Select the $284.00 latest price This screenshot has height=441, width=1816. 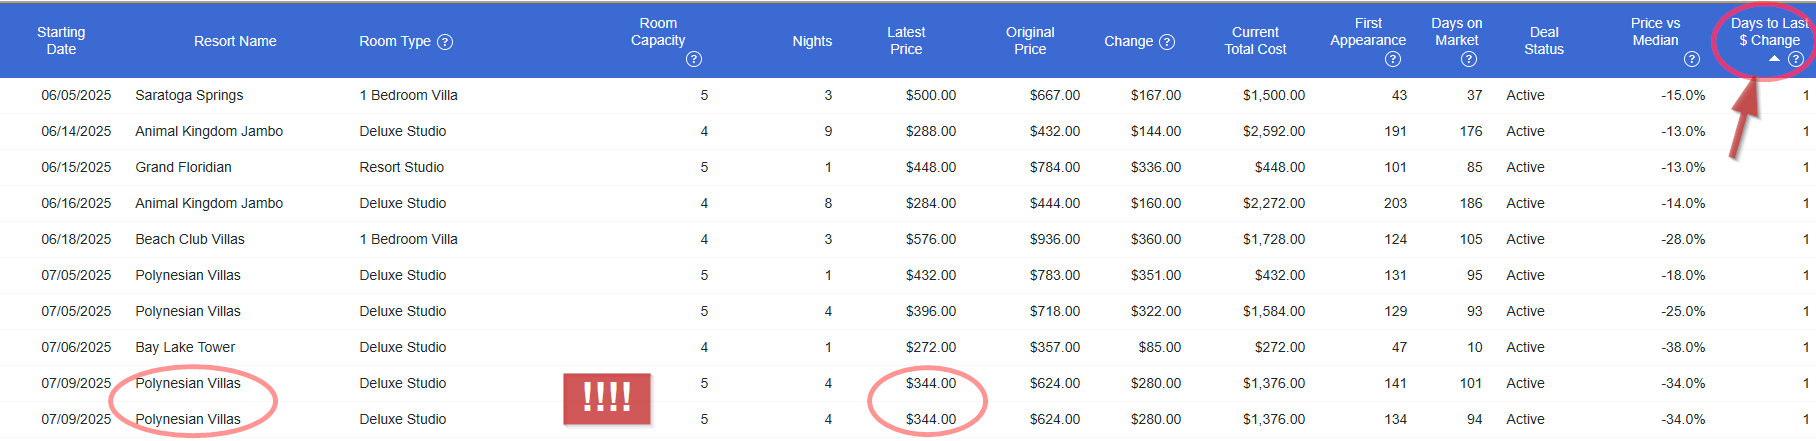click(x=931, y=204)
